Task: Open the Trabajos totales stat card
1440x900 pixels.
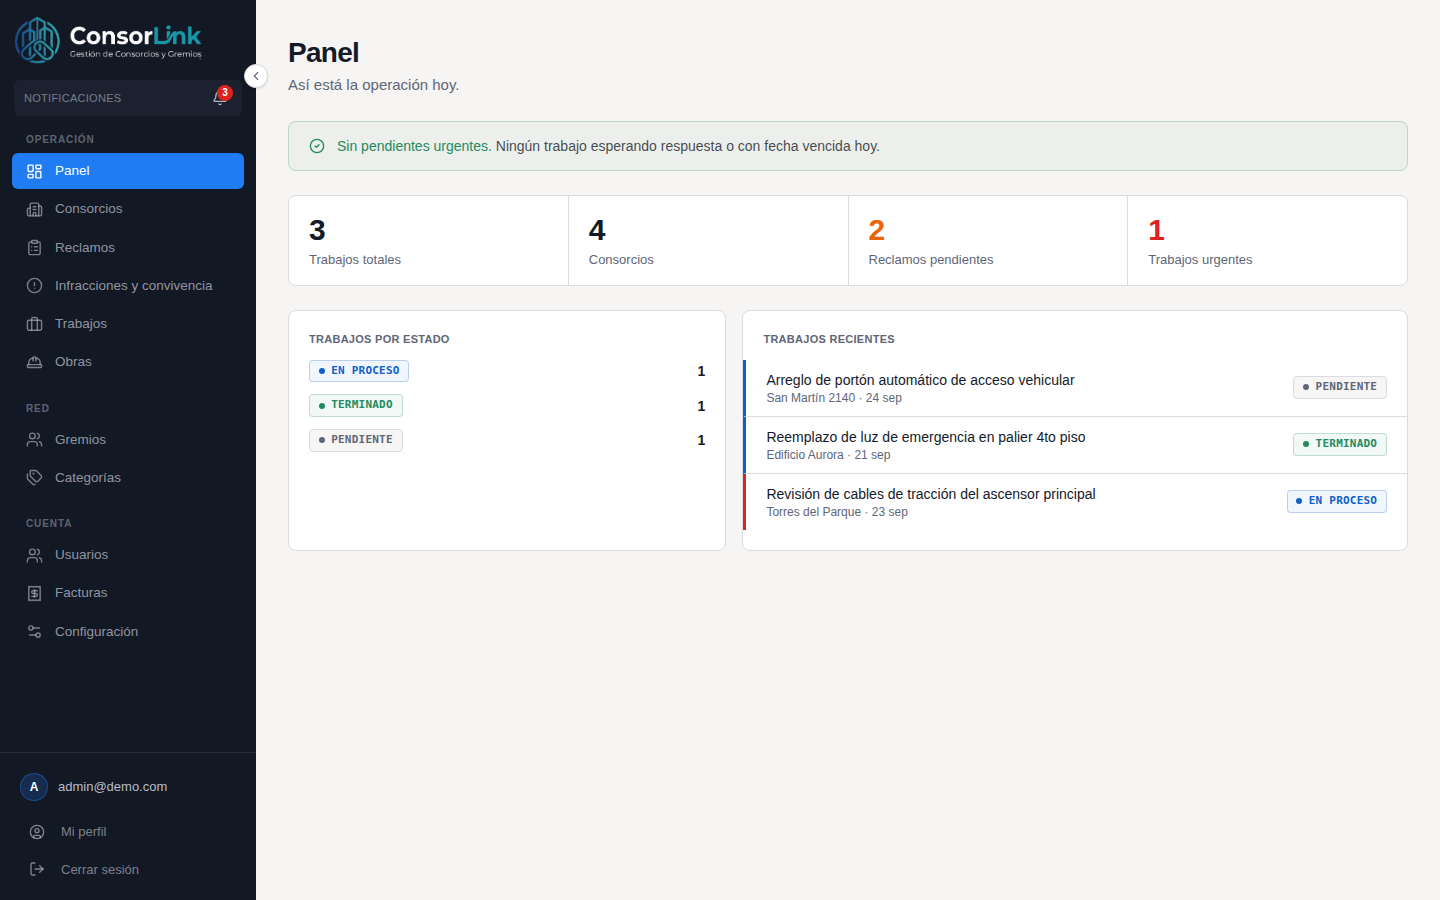Action: (x=428, y=241)
